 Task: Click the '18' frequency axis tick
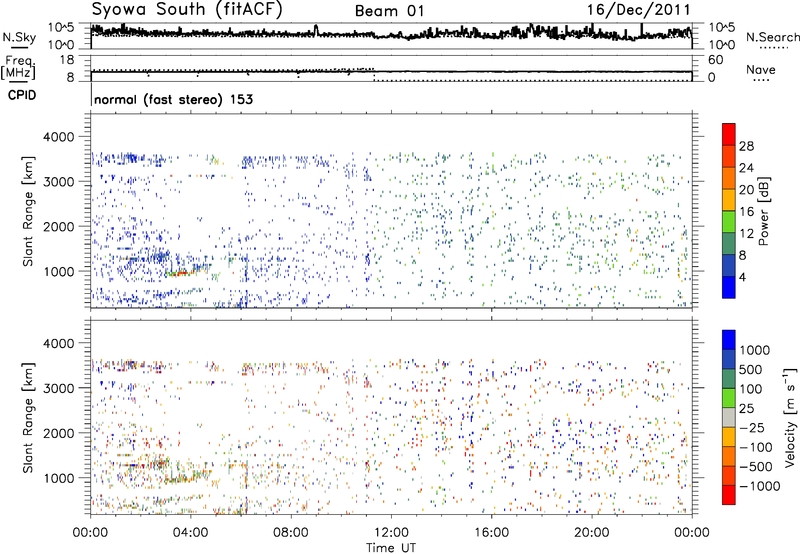[67, 60]
